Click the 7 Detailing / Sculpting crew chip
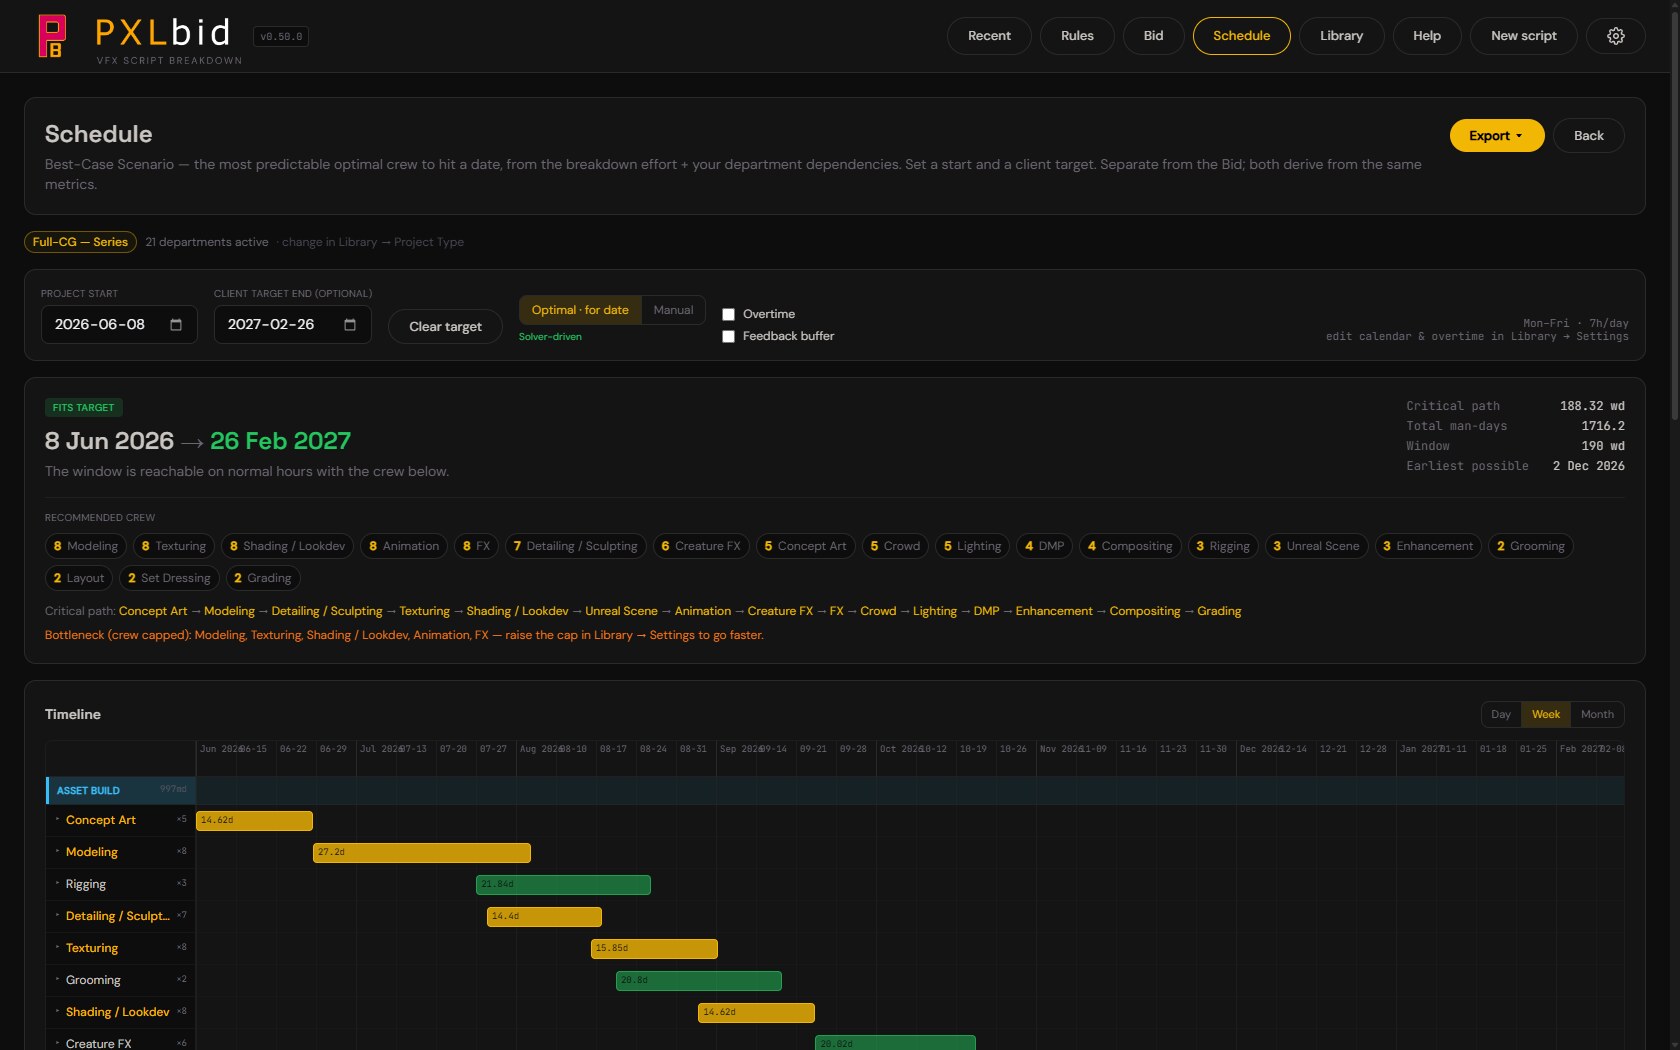This screenshot has height=1050, width=1680. [575, 546]
